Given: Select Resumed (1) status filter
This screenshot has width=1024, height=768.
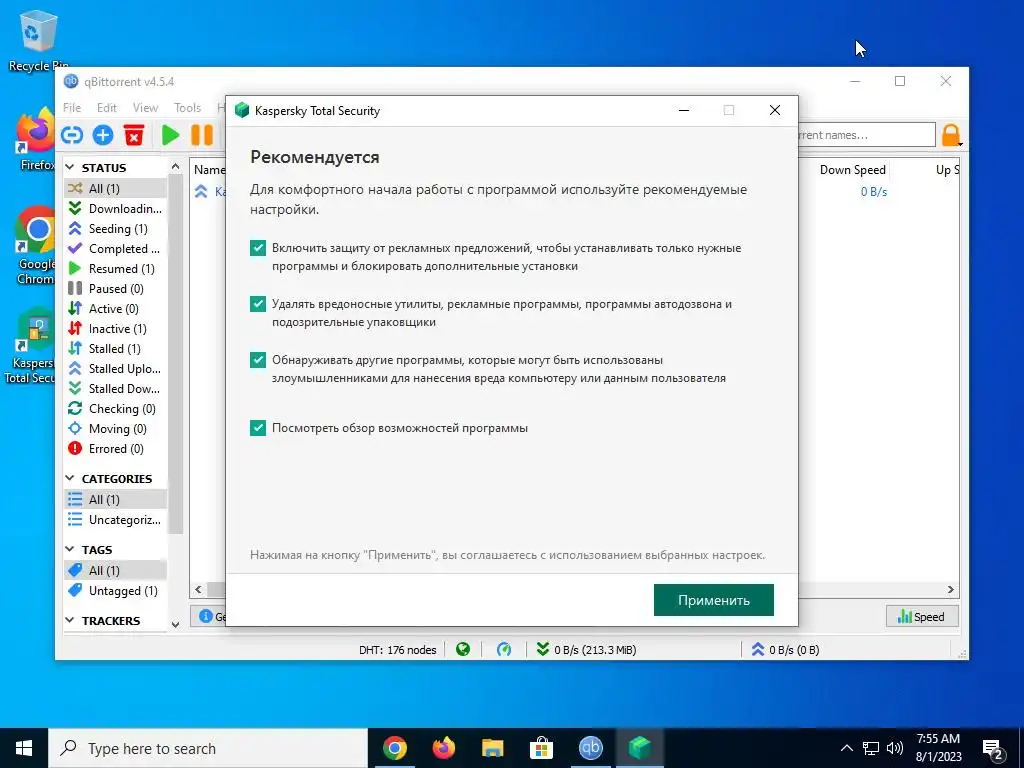Looking at the screenshot, I should coord(115,268).
